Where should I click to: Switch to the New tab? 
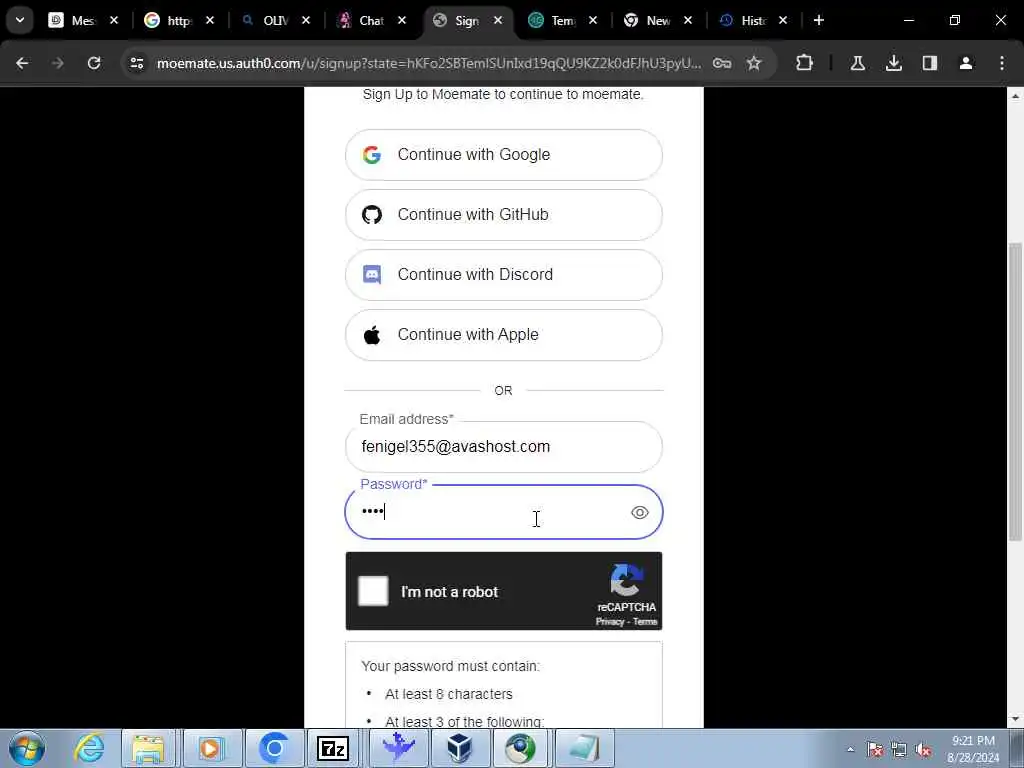(x=657, y=20)
